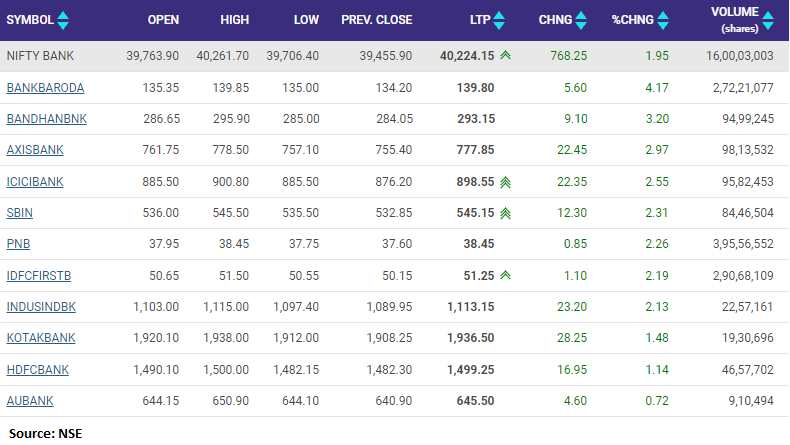Click the uptick arrow in SBIN row
This screenshot has height=445, width=790.
pyautogui.click(x=506, y=213)
